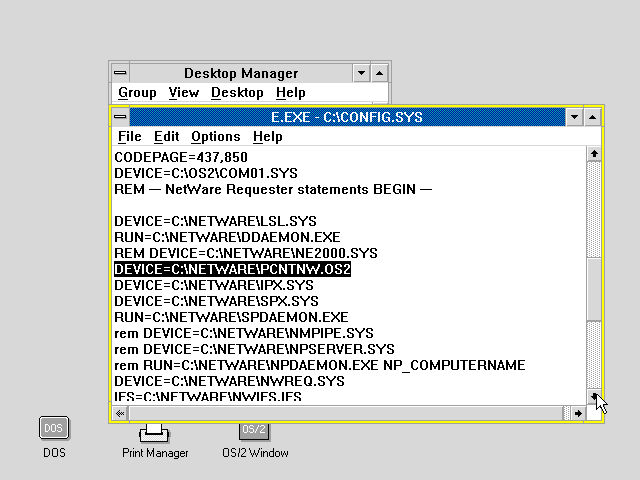Minimize the Desktop Manager window
The height and width of the screenshot is (480, 640).
pyautogui.click(x=361, y=73)
